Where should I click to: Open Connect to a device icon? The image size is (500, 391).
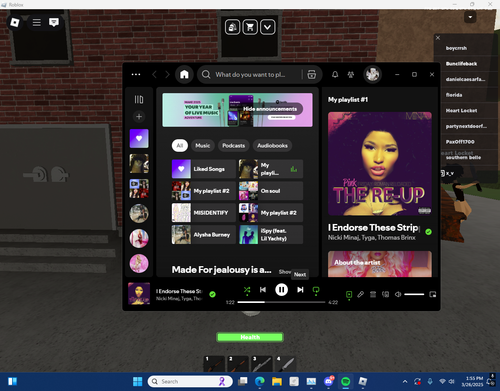[x=385, y=294]
